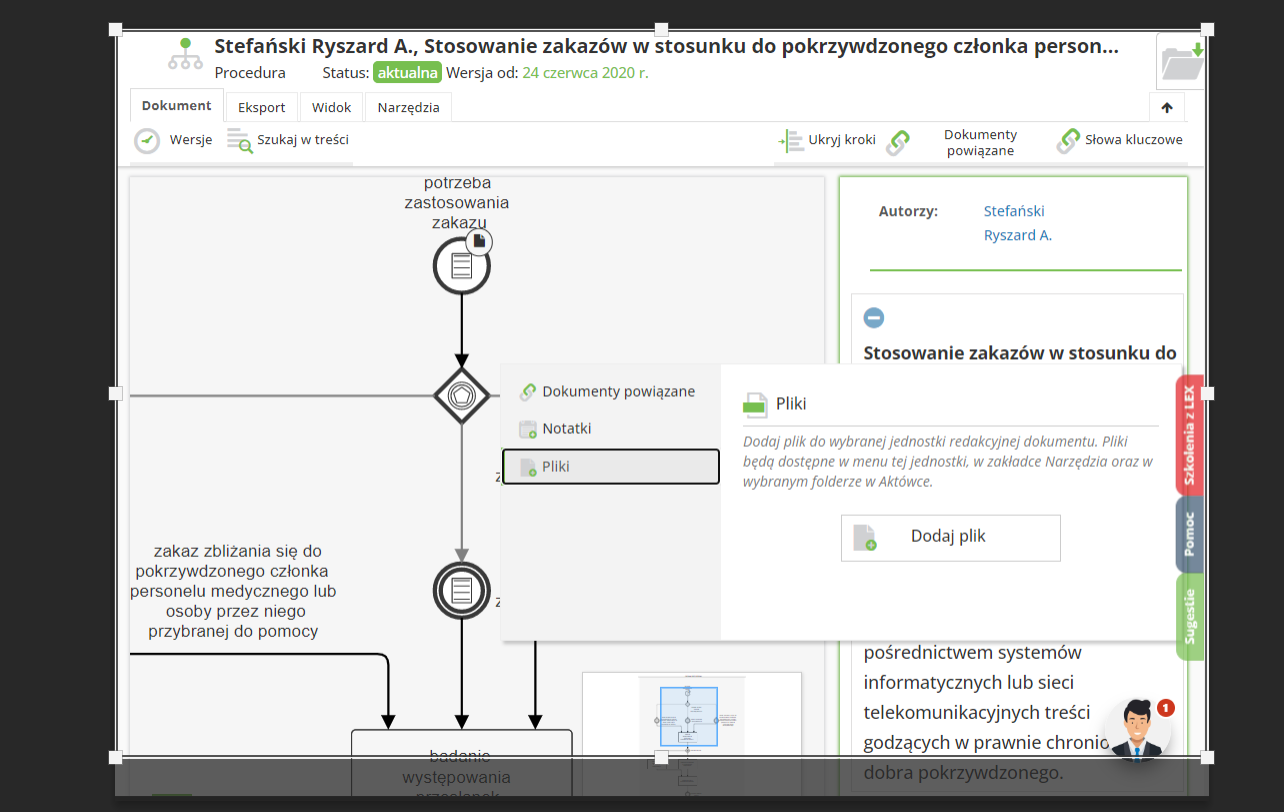1284x812 pixels.
Task: Click the Ukryj kroki icon
Action: pos(791,141)
